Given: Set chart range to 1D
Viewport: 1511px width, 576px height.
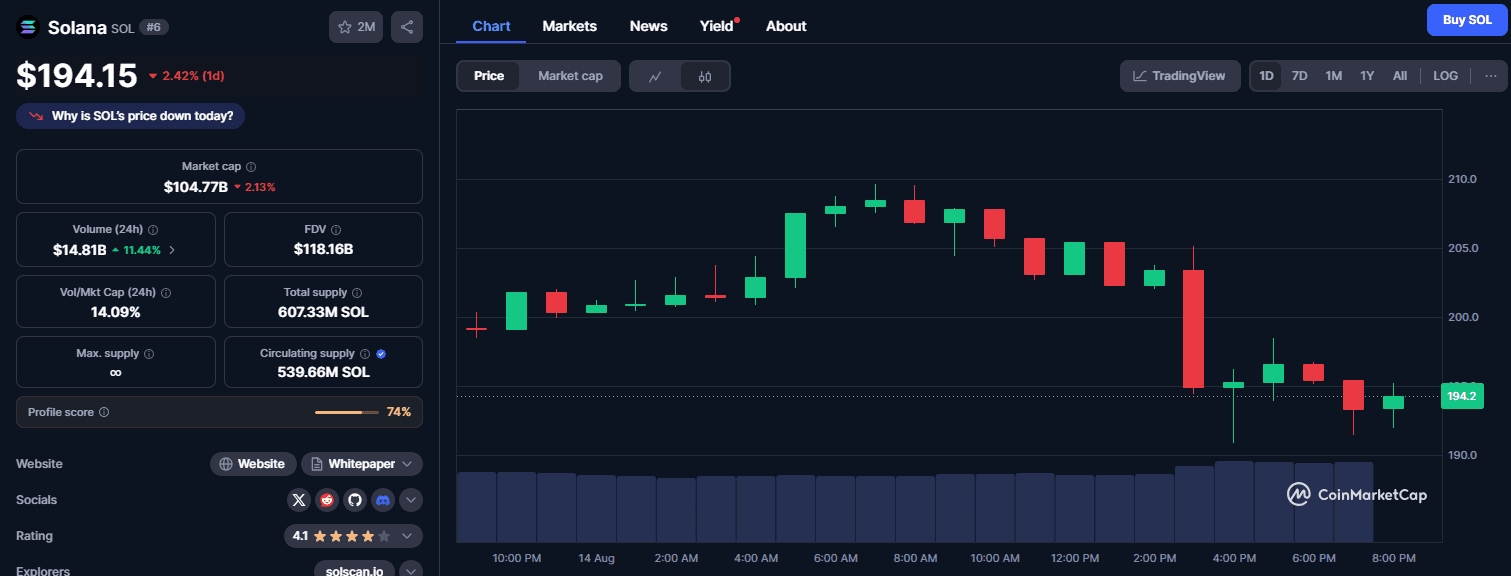Looking at the screenshot, I should (x=1266, y=76).
